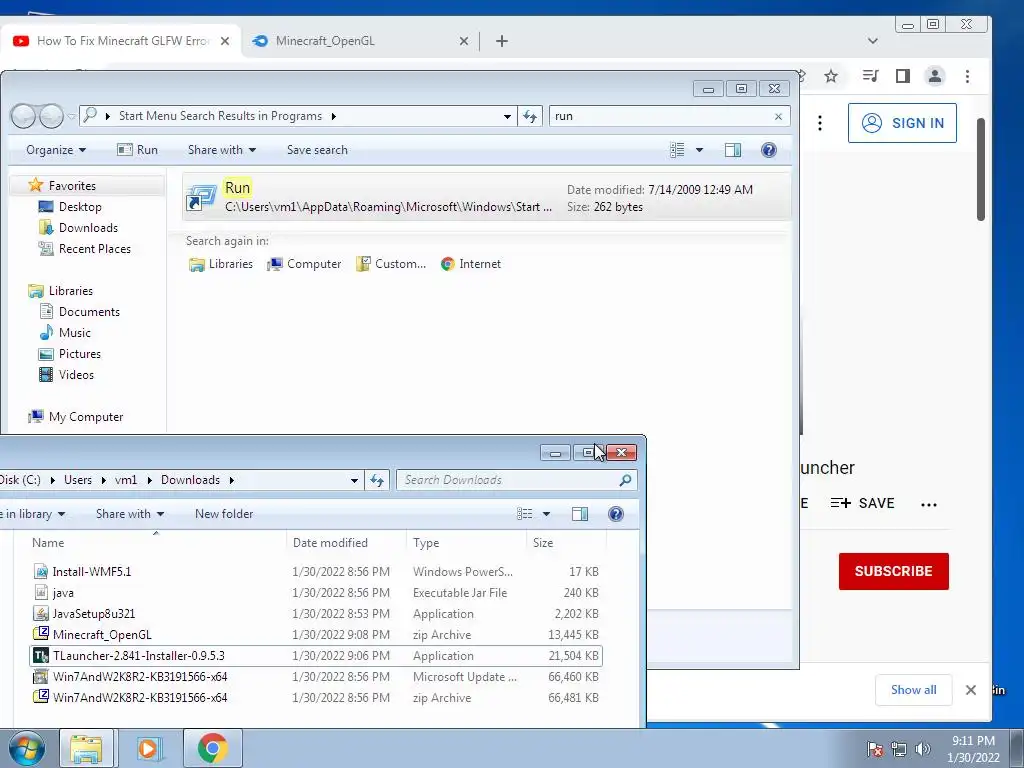The width and height of the screenshot is (1024, 768).
Task: Select Libraries in navigation pane
Action: [x=71, y=291]
